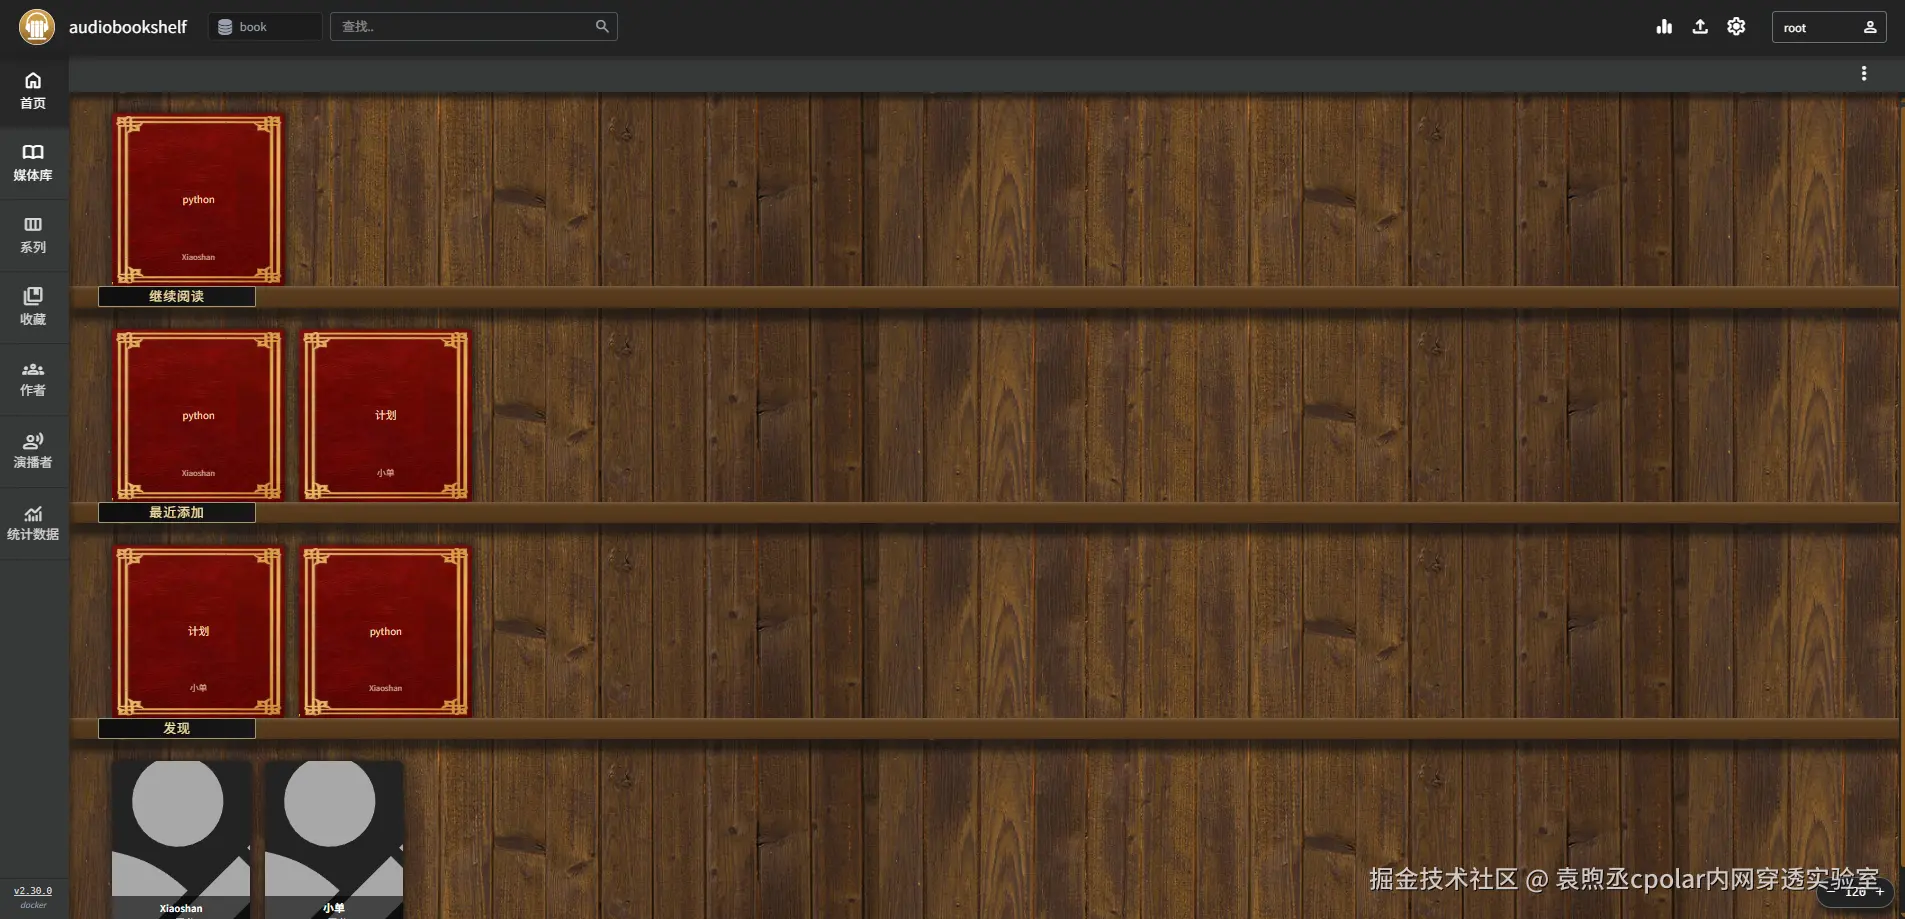Open python book on 最近添加 shelf

198,416
